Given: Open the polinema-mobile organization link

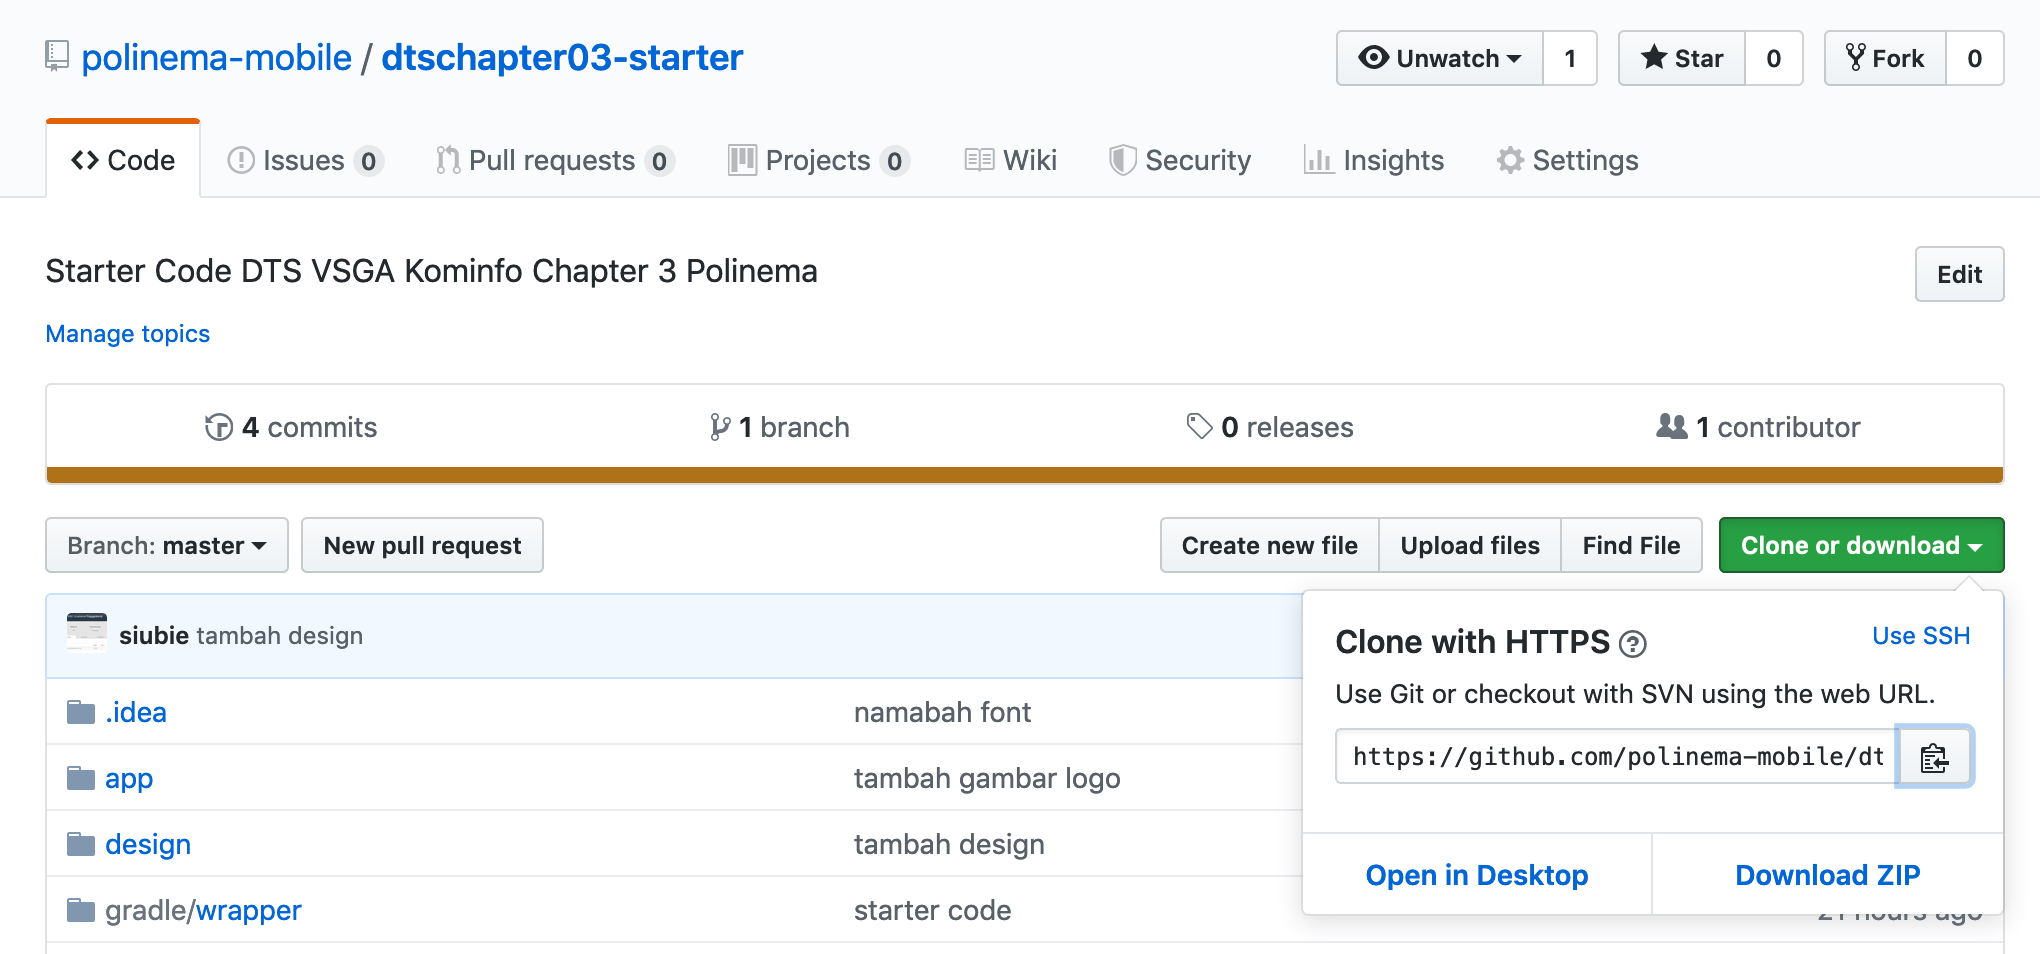Looking at the screenshot, I should click(216, 57).
